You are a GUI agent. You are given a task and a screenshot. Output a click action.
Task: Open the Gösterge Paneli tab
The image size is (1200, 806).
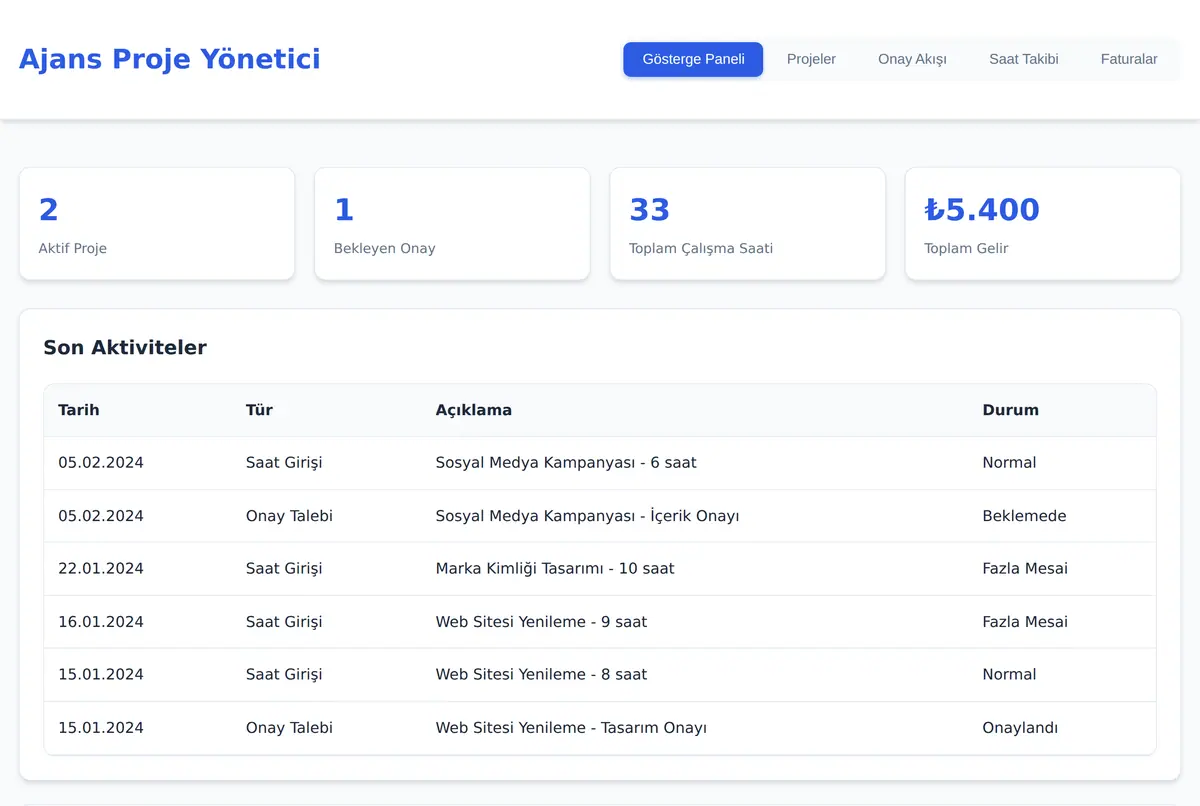[x=693, y=59]
